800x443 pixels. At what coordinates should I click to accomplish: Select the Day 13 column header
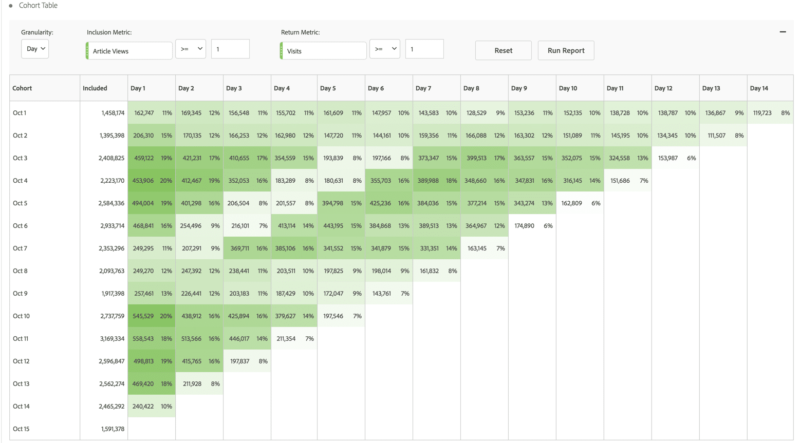(x=723, y=88)
